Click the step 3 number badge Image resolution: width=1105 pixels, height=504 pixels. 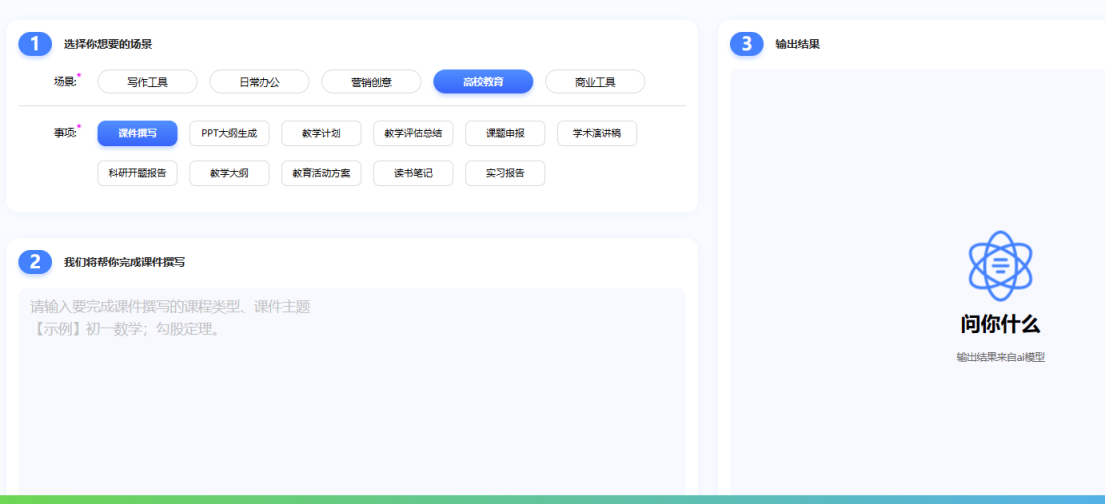click(746, 44)
